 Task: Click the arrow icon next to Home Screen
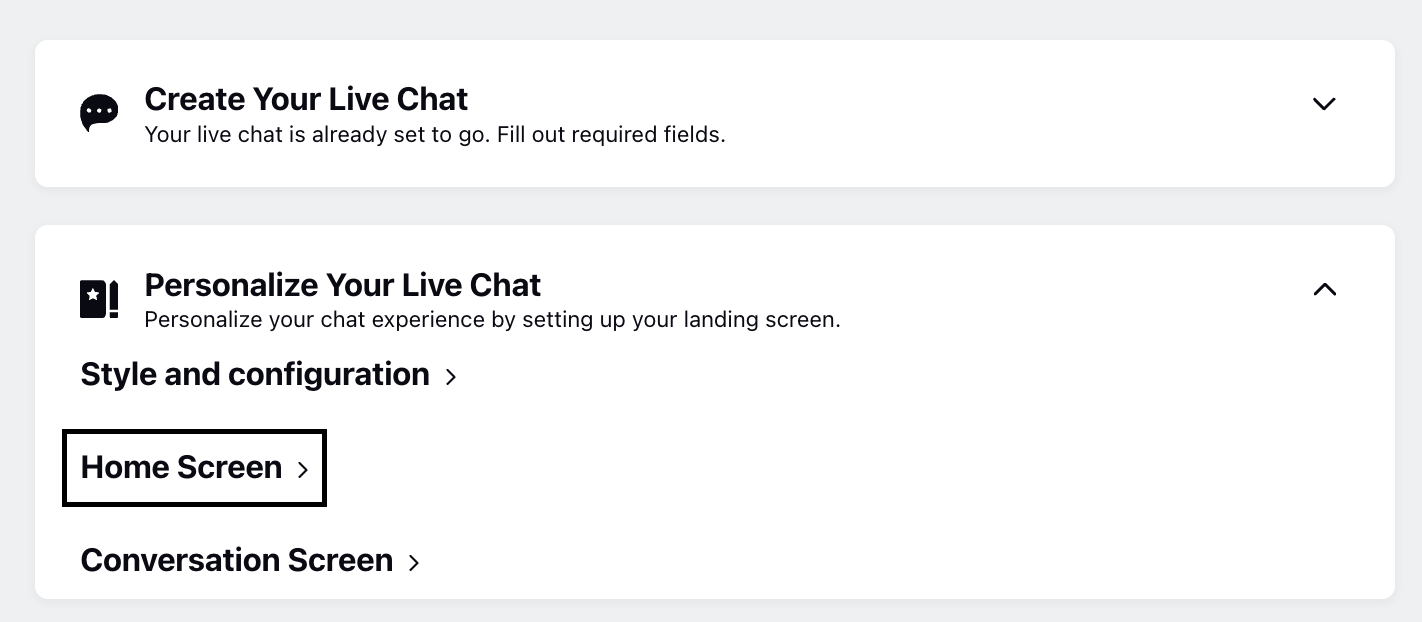[x=303, y=469]
